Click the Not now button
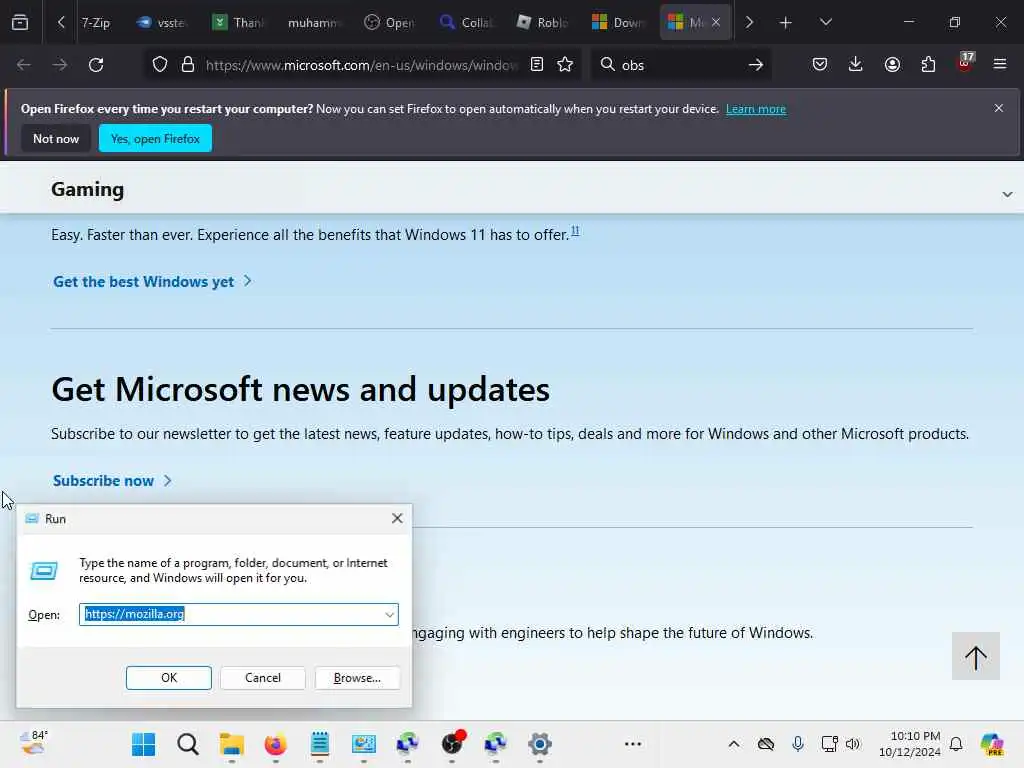Image resolution: width=1024 pixels, height=768 pixels. click(x=56, y=138)
